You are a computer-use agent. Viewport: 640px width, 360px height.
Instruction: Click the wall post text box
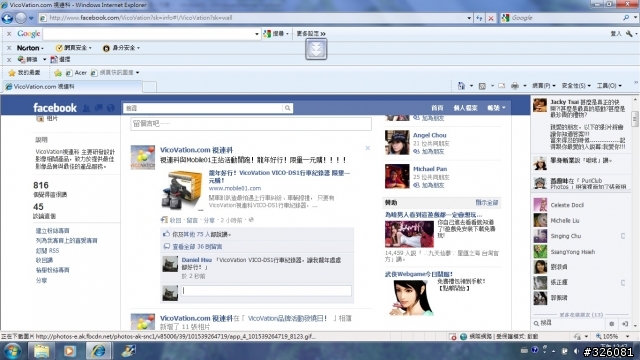point(251,124)
